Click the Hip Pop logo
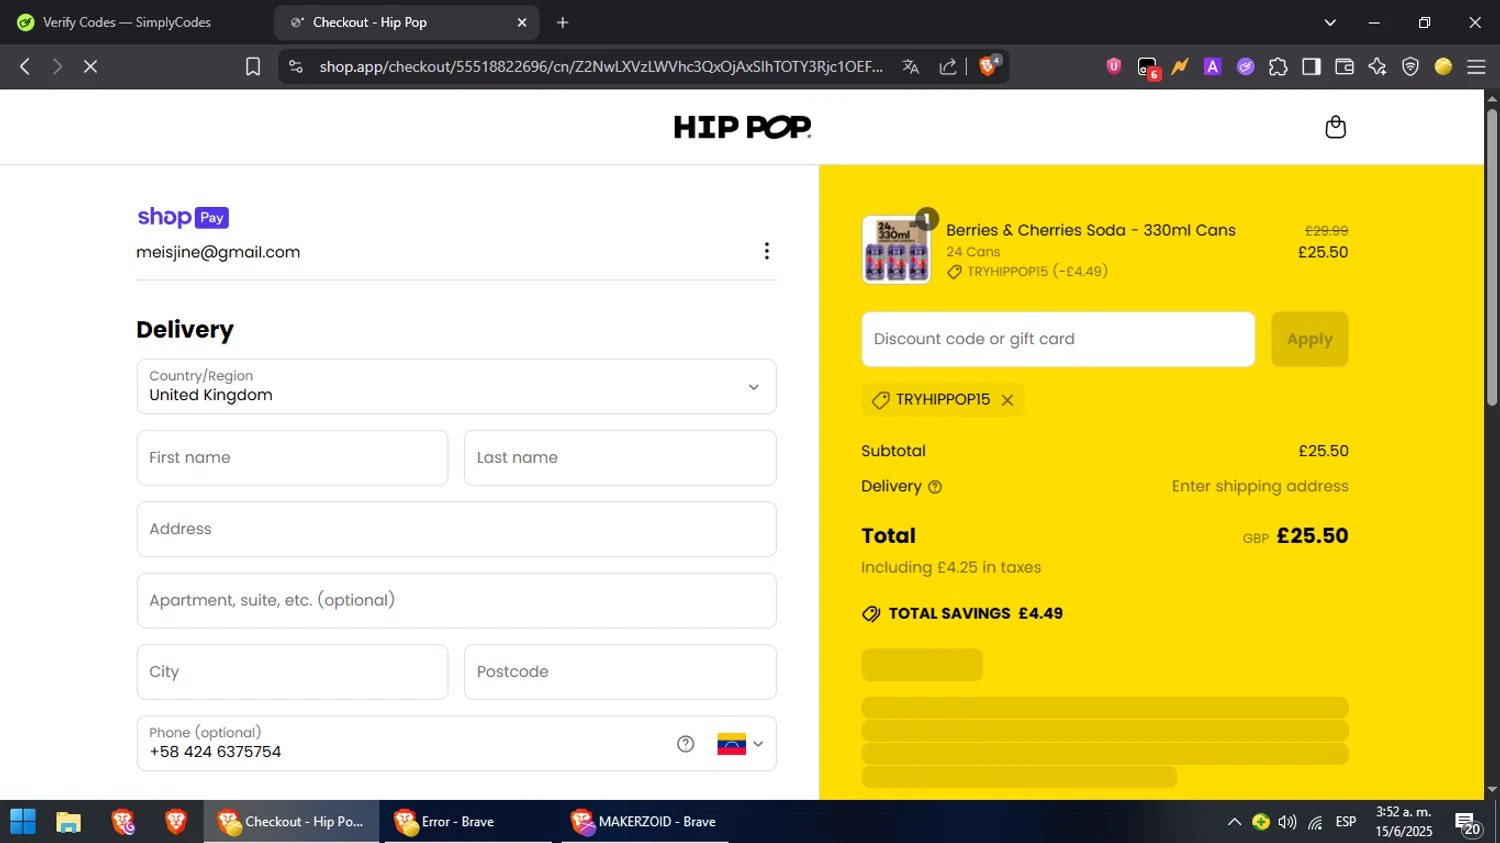Screen dimensions: 1500x843 point(742,127)
